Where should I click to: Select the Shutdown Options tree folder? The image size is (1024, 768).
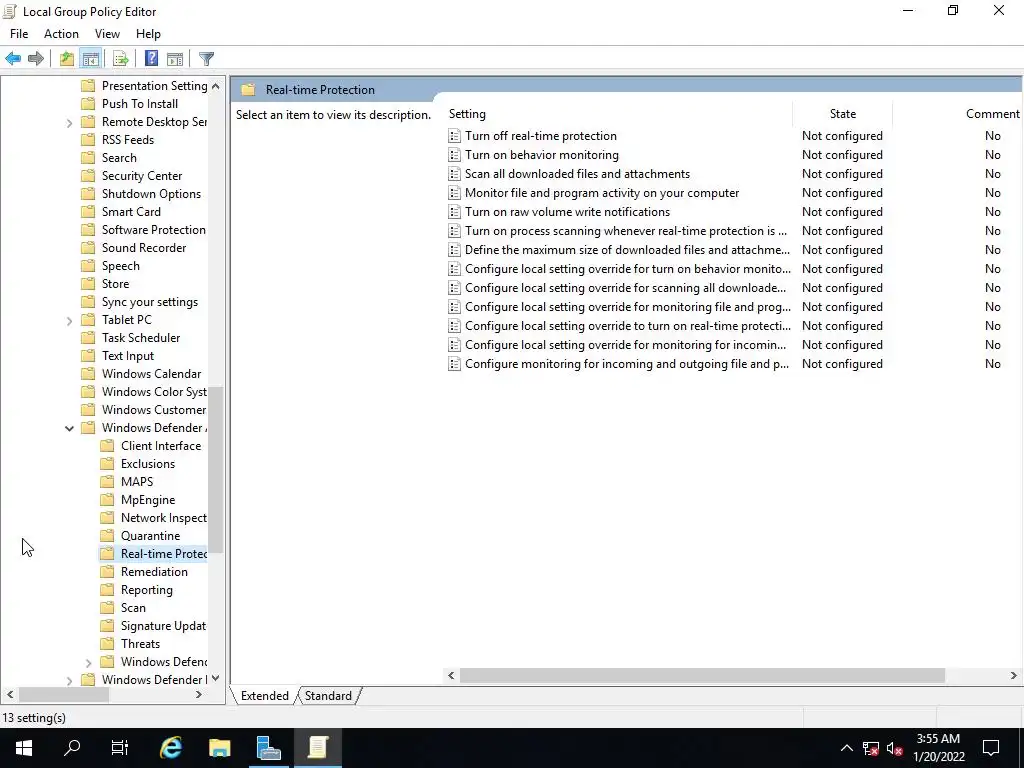point(152,194)
